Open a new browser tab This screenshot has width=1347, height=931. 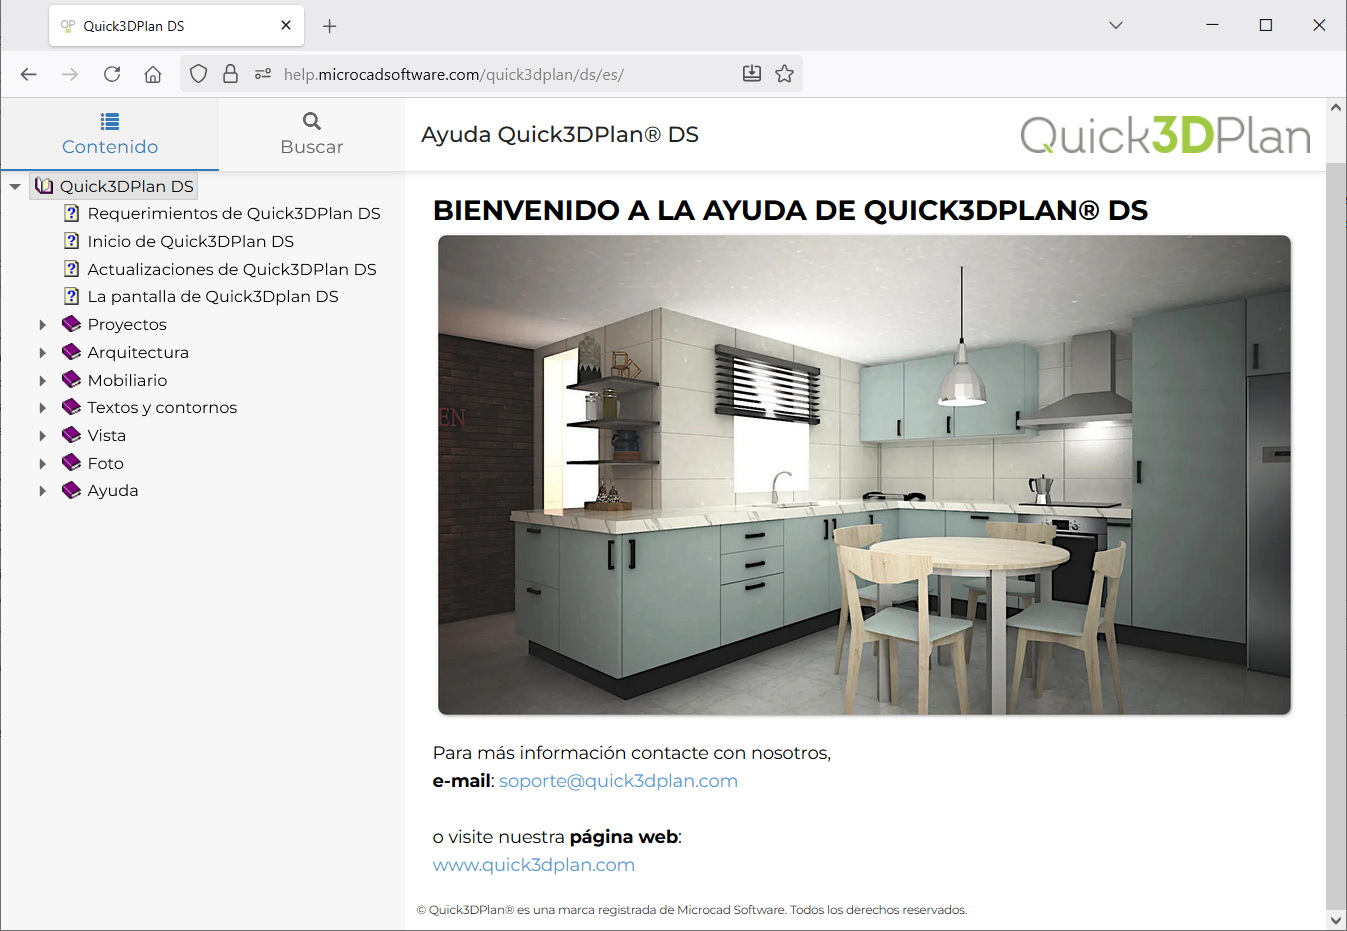(x=329, y=26)
